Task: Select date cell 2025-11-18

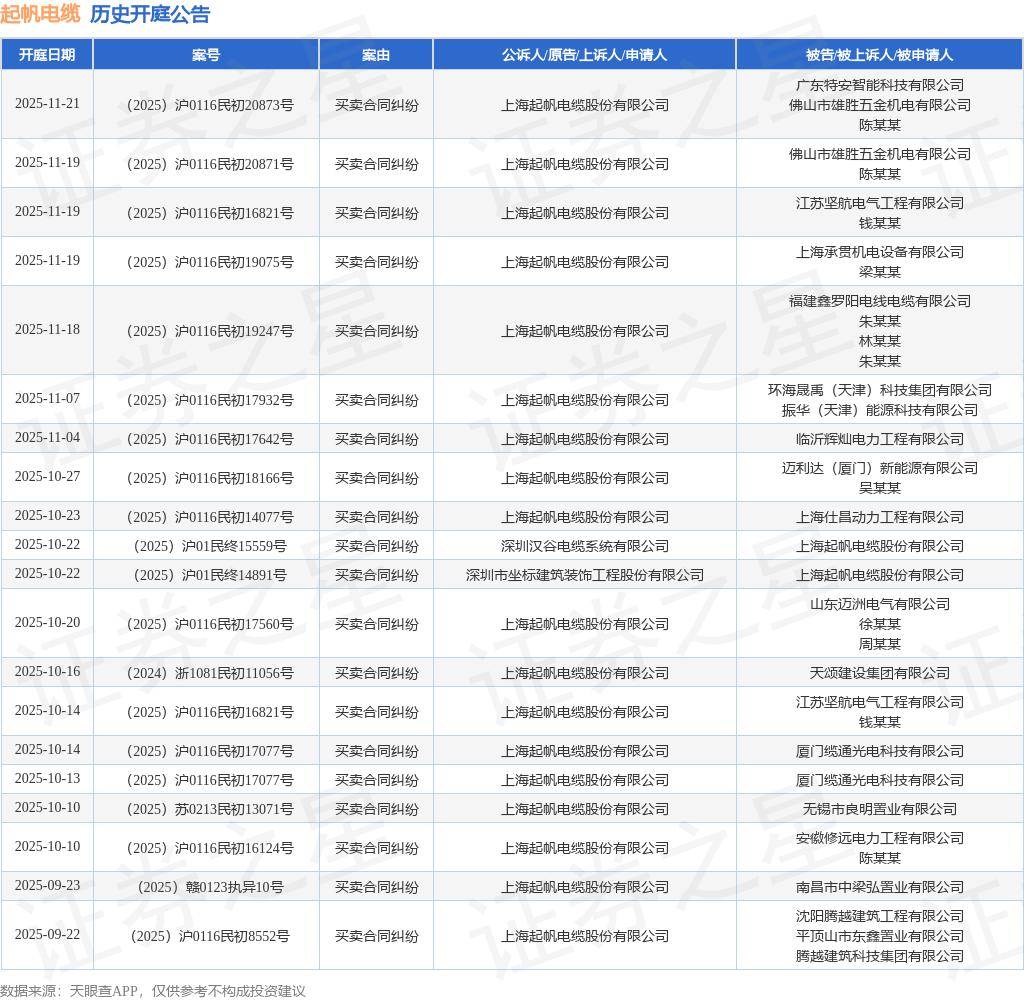Action: tap(47, 329)
